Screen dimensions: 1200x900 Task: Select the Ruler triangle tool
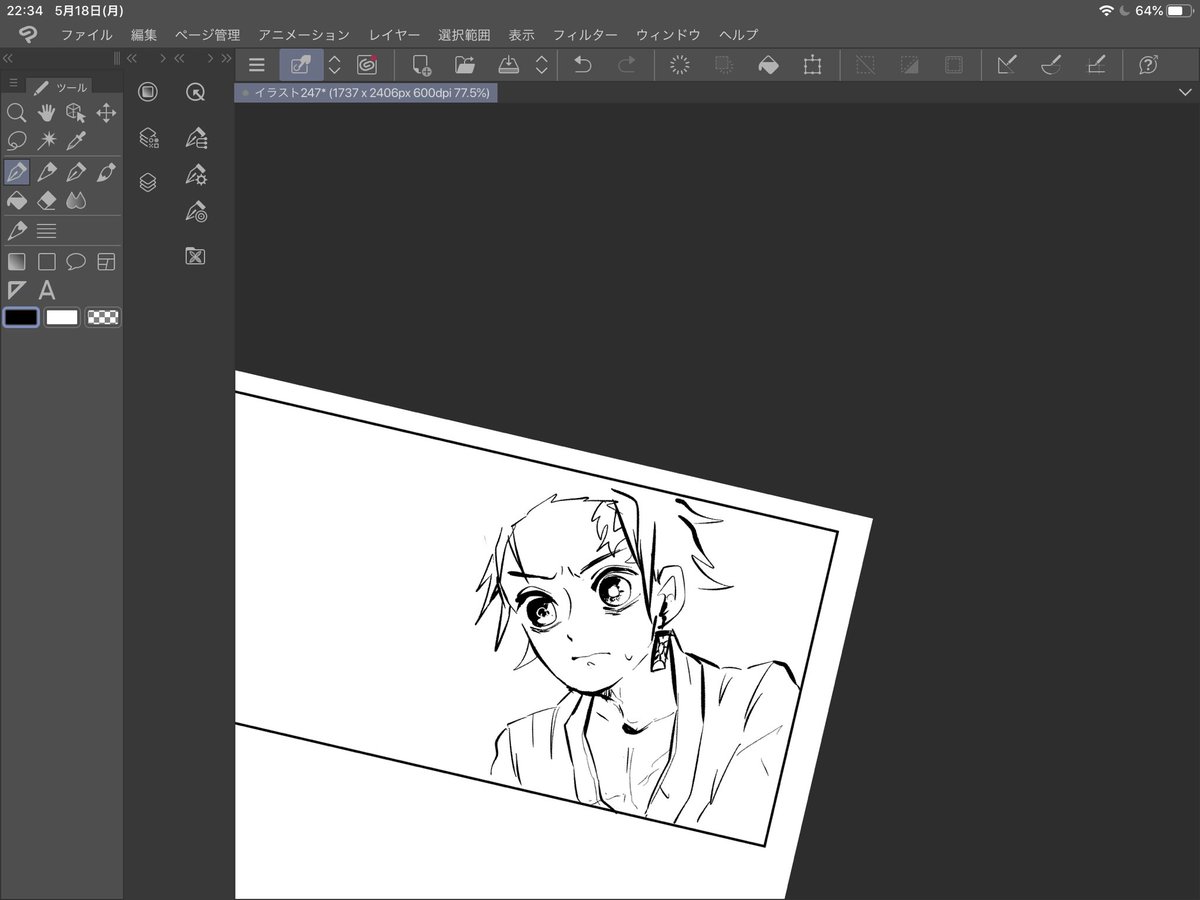coord(16,291)
